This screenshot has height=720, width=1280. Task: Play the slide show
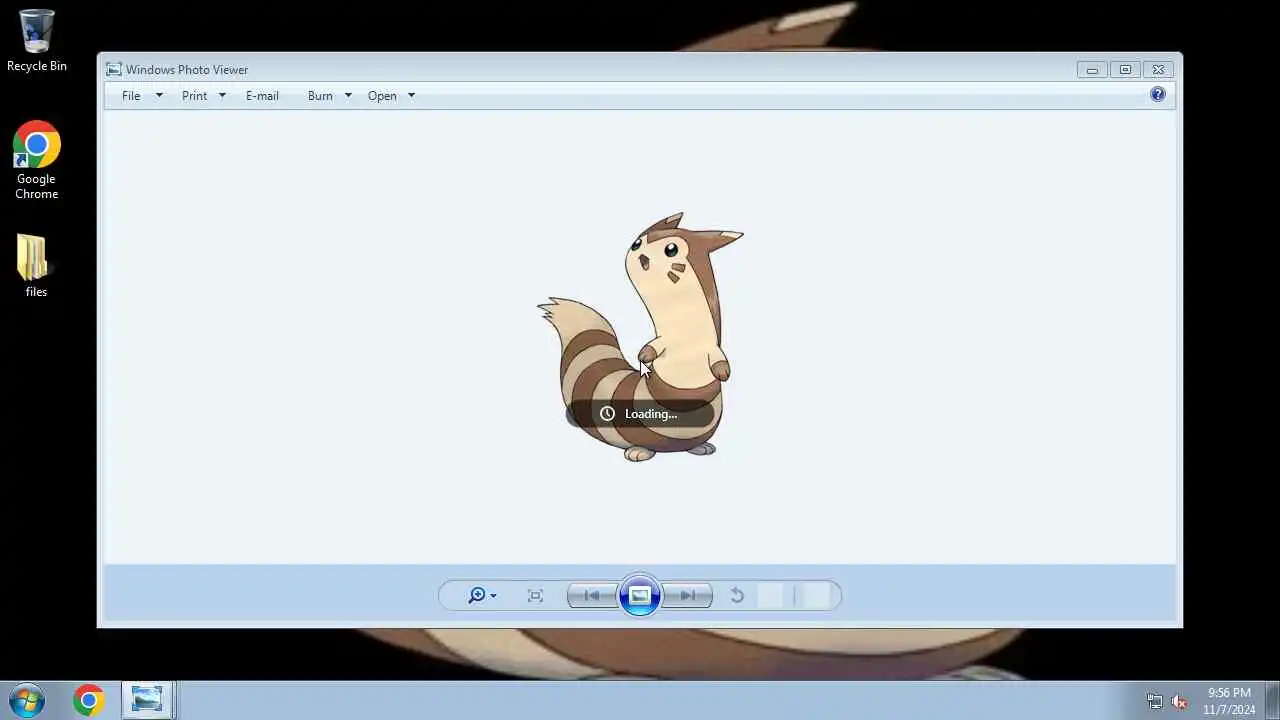coord(640,596)
